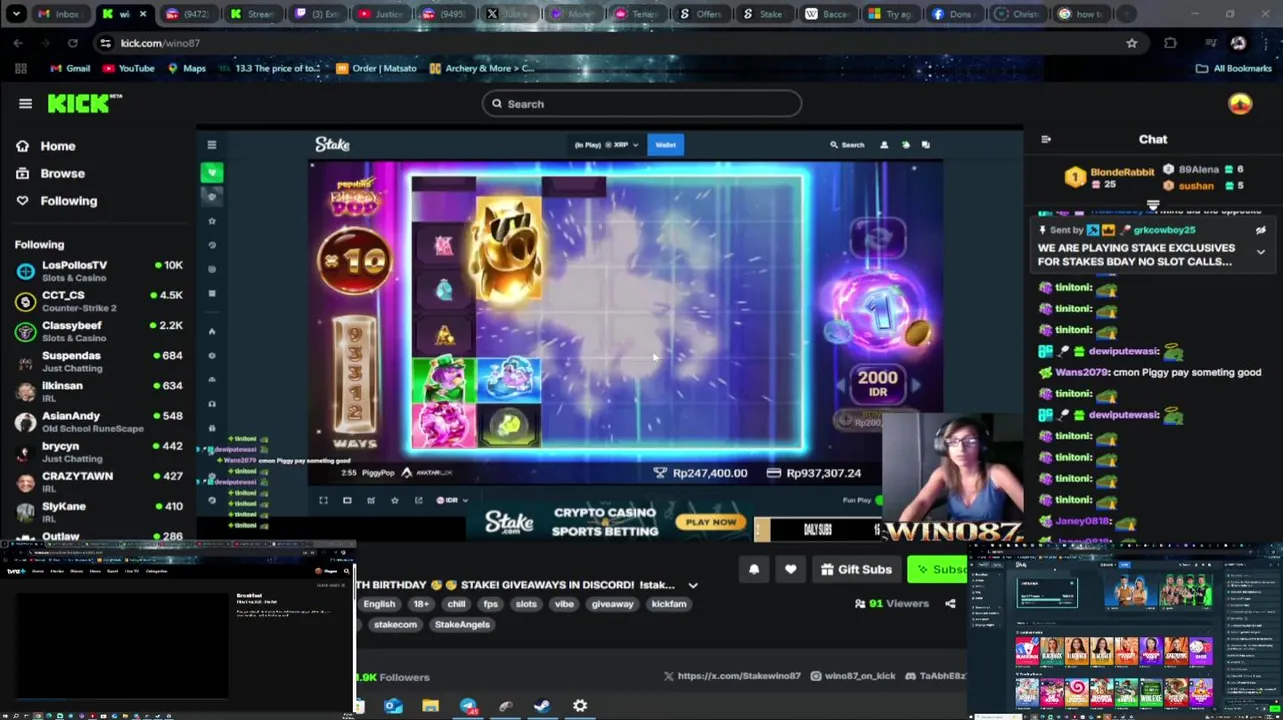Click the gold x10 multiplier badge
The height and width of the screenshot is (720, 1283).
point(354,260)
